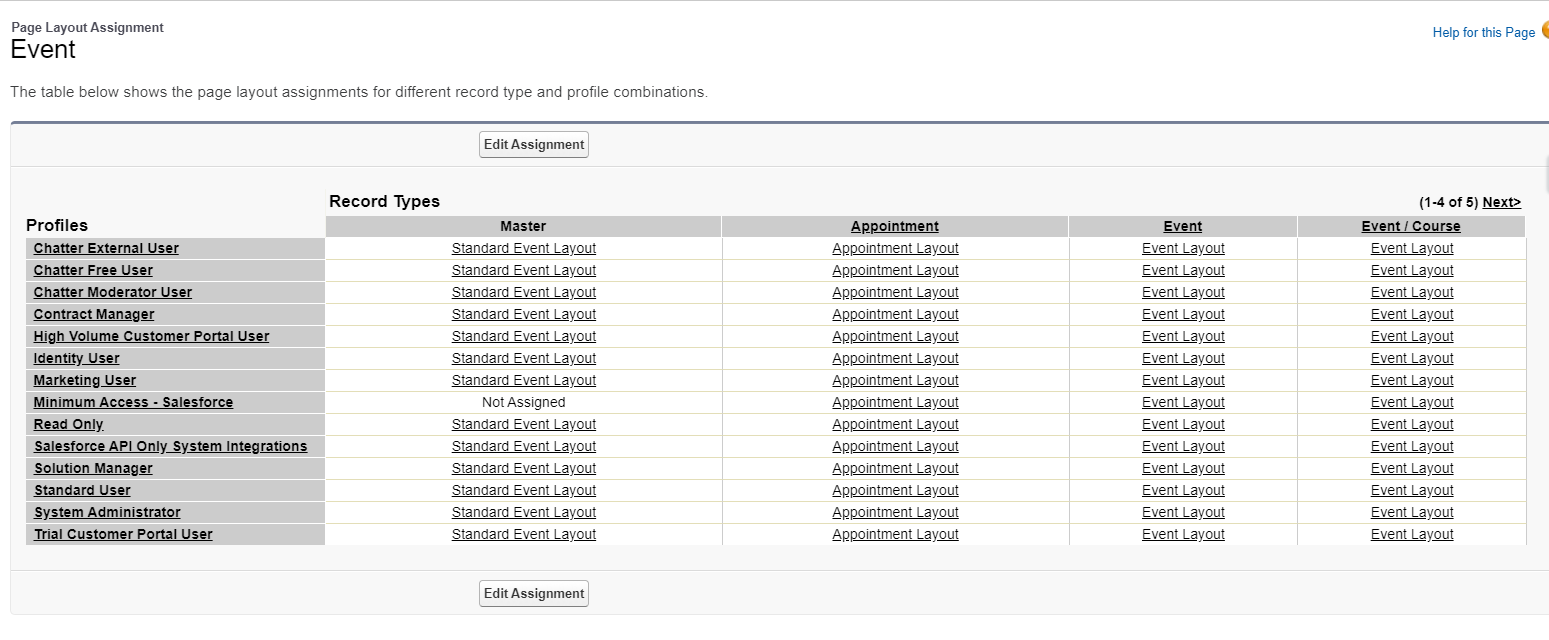Click the Master header cell
The height and width of the screenshot is (640, 1549).
523,227
